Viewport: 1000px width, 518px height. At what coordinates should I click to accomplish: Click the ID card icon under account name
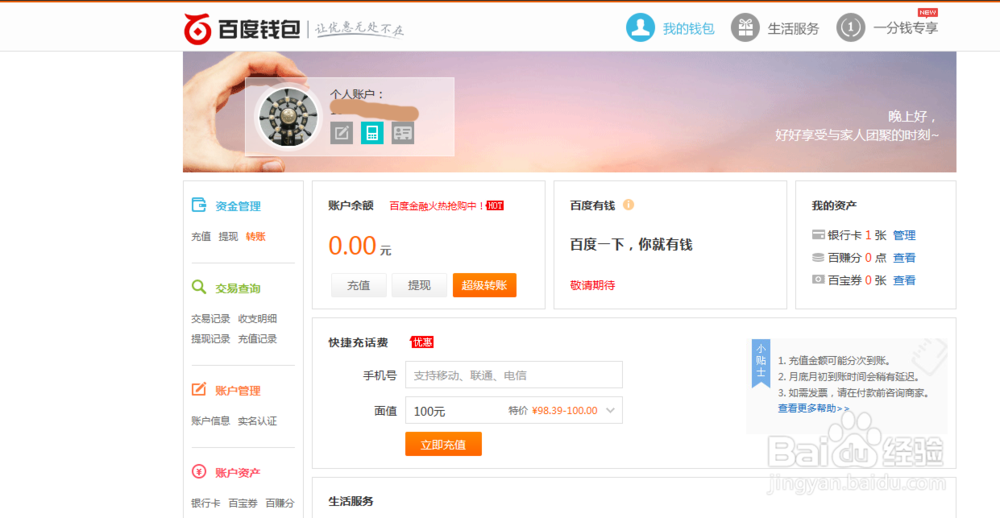pyautogui.click(x=402, y=133)
